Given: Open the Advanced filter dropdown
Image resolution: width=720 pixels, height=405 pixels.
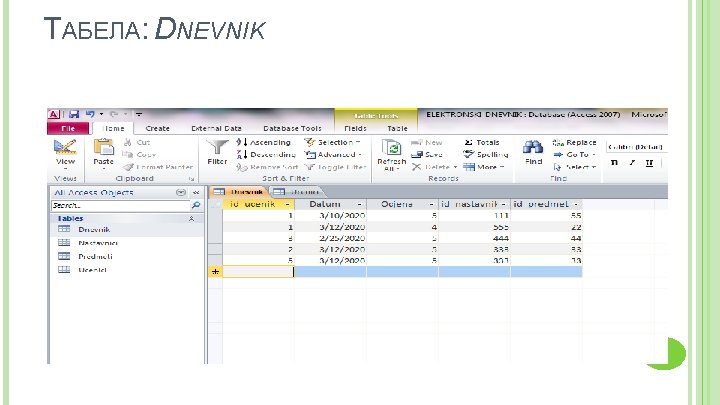Looking at the screenshot, I should click(333, 155).
